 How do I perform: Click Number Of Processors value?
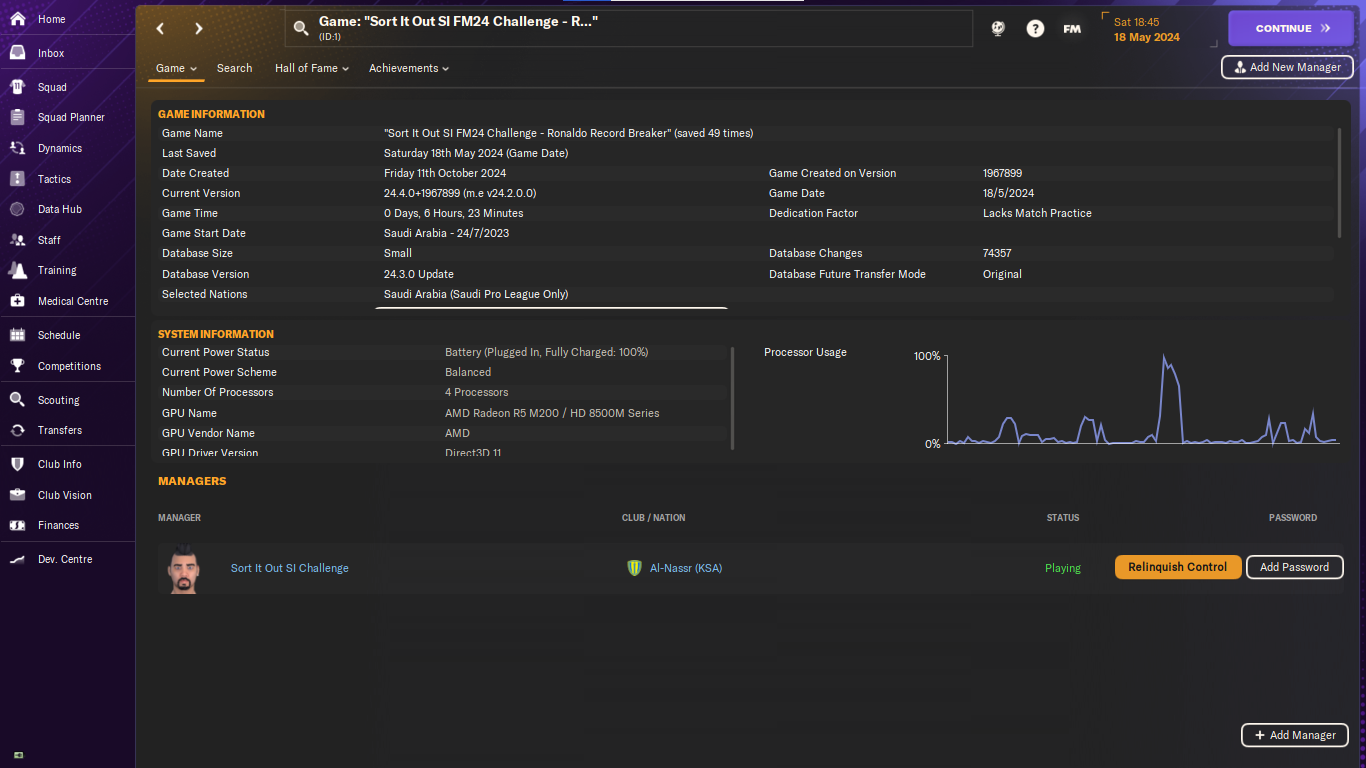coord(477,392)
